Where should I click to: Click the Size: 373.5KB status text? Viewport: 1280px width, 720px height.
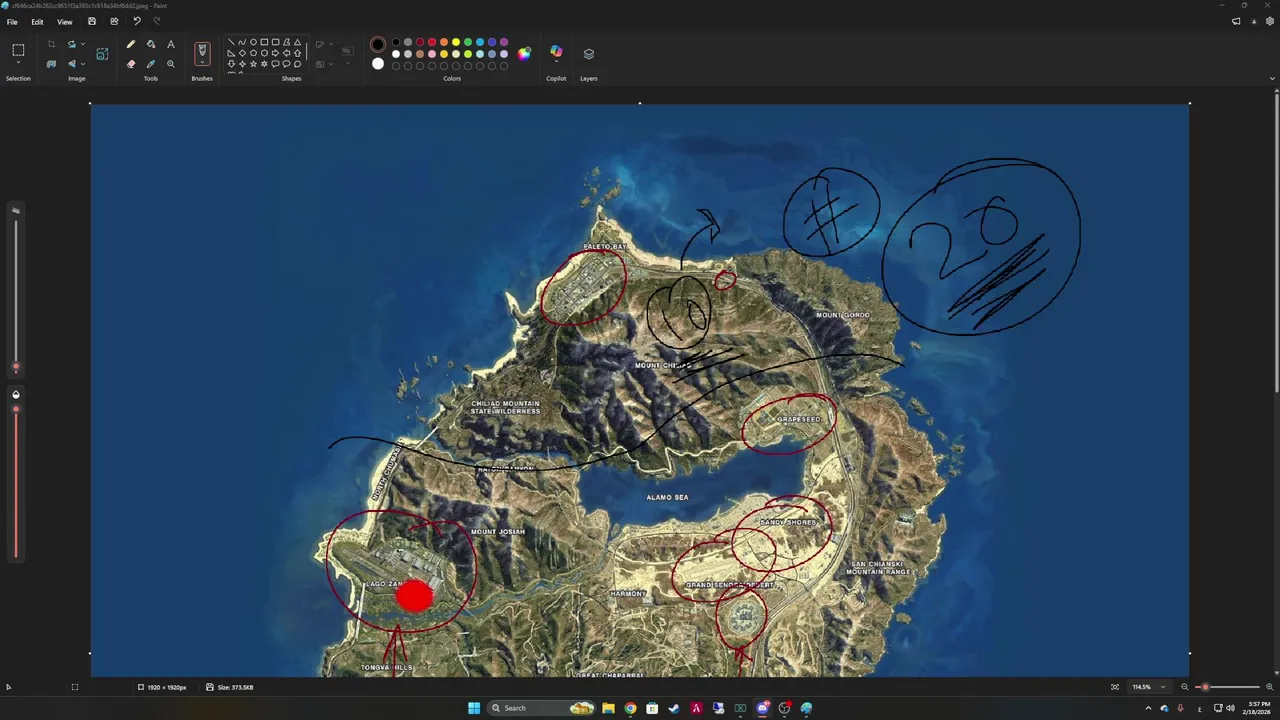(235, 687)
